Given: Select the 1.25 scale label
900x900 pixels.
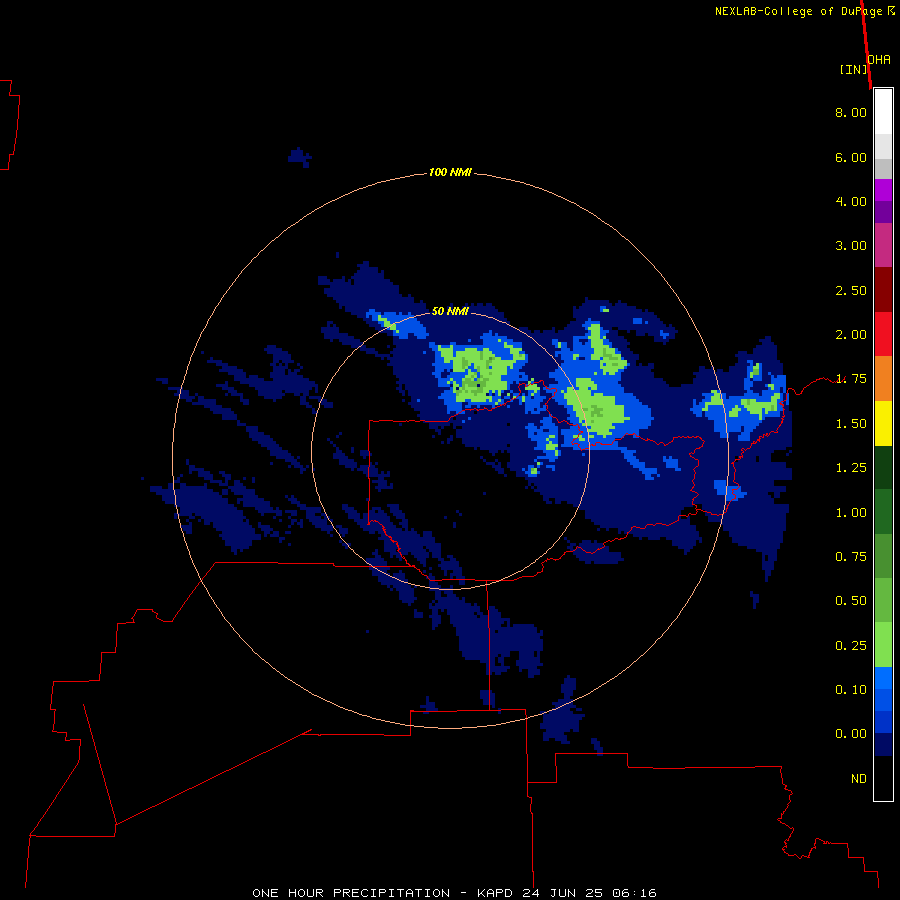Looking at the screenshot, I should click(x=851, y=468).
